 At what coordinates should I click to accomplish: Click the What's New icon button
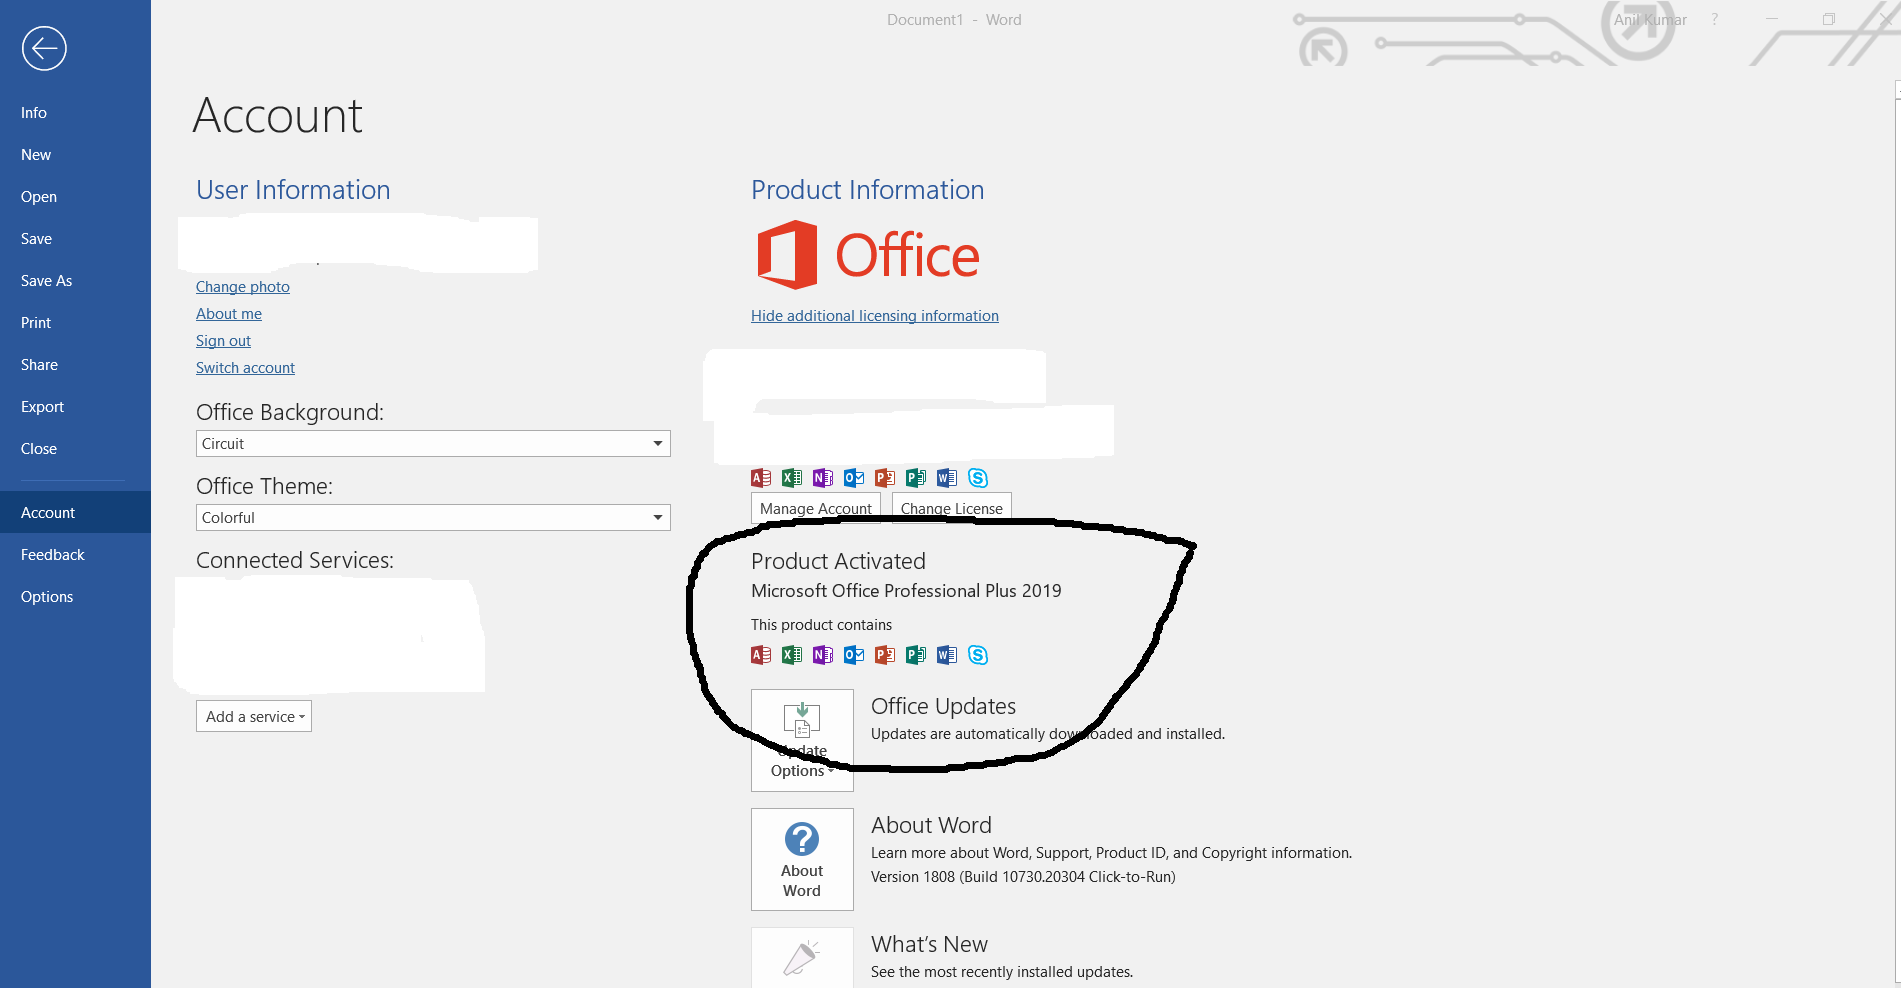[x=802, y=957]
